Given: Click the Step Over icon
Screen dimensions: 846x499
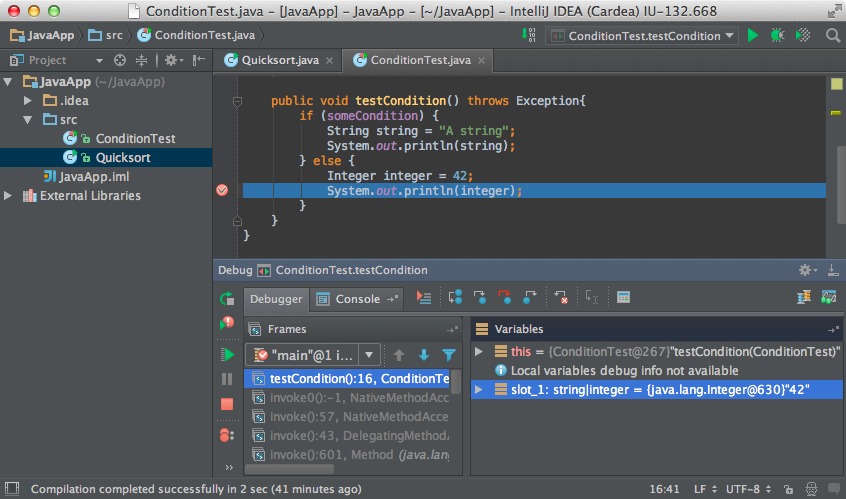Looking at the screenshot, I should point(454,298).
